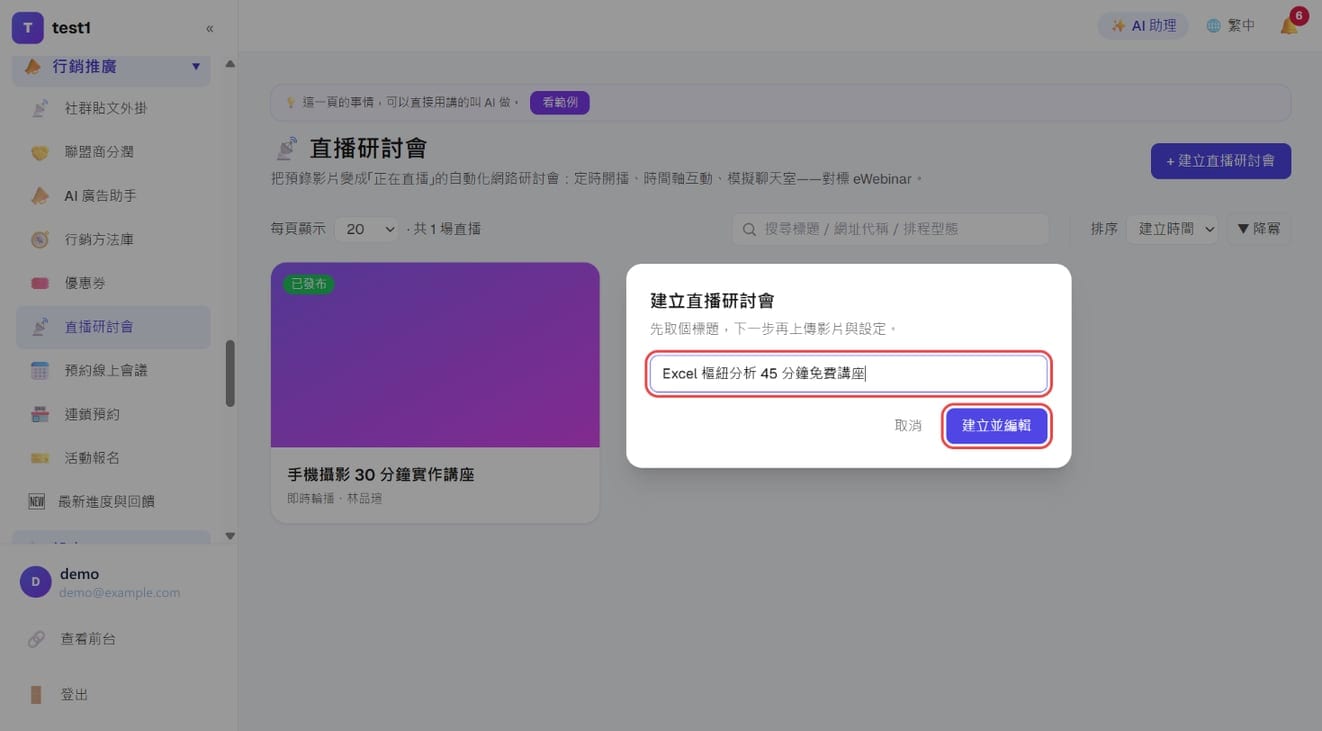Screen dimensions: 1322x731
Task: Go to 活動報名 menu item
Action: (x=113, y=458)
